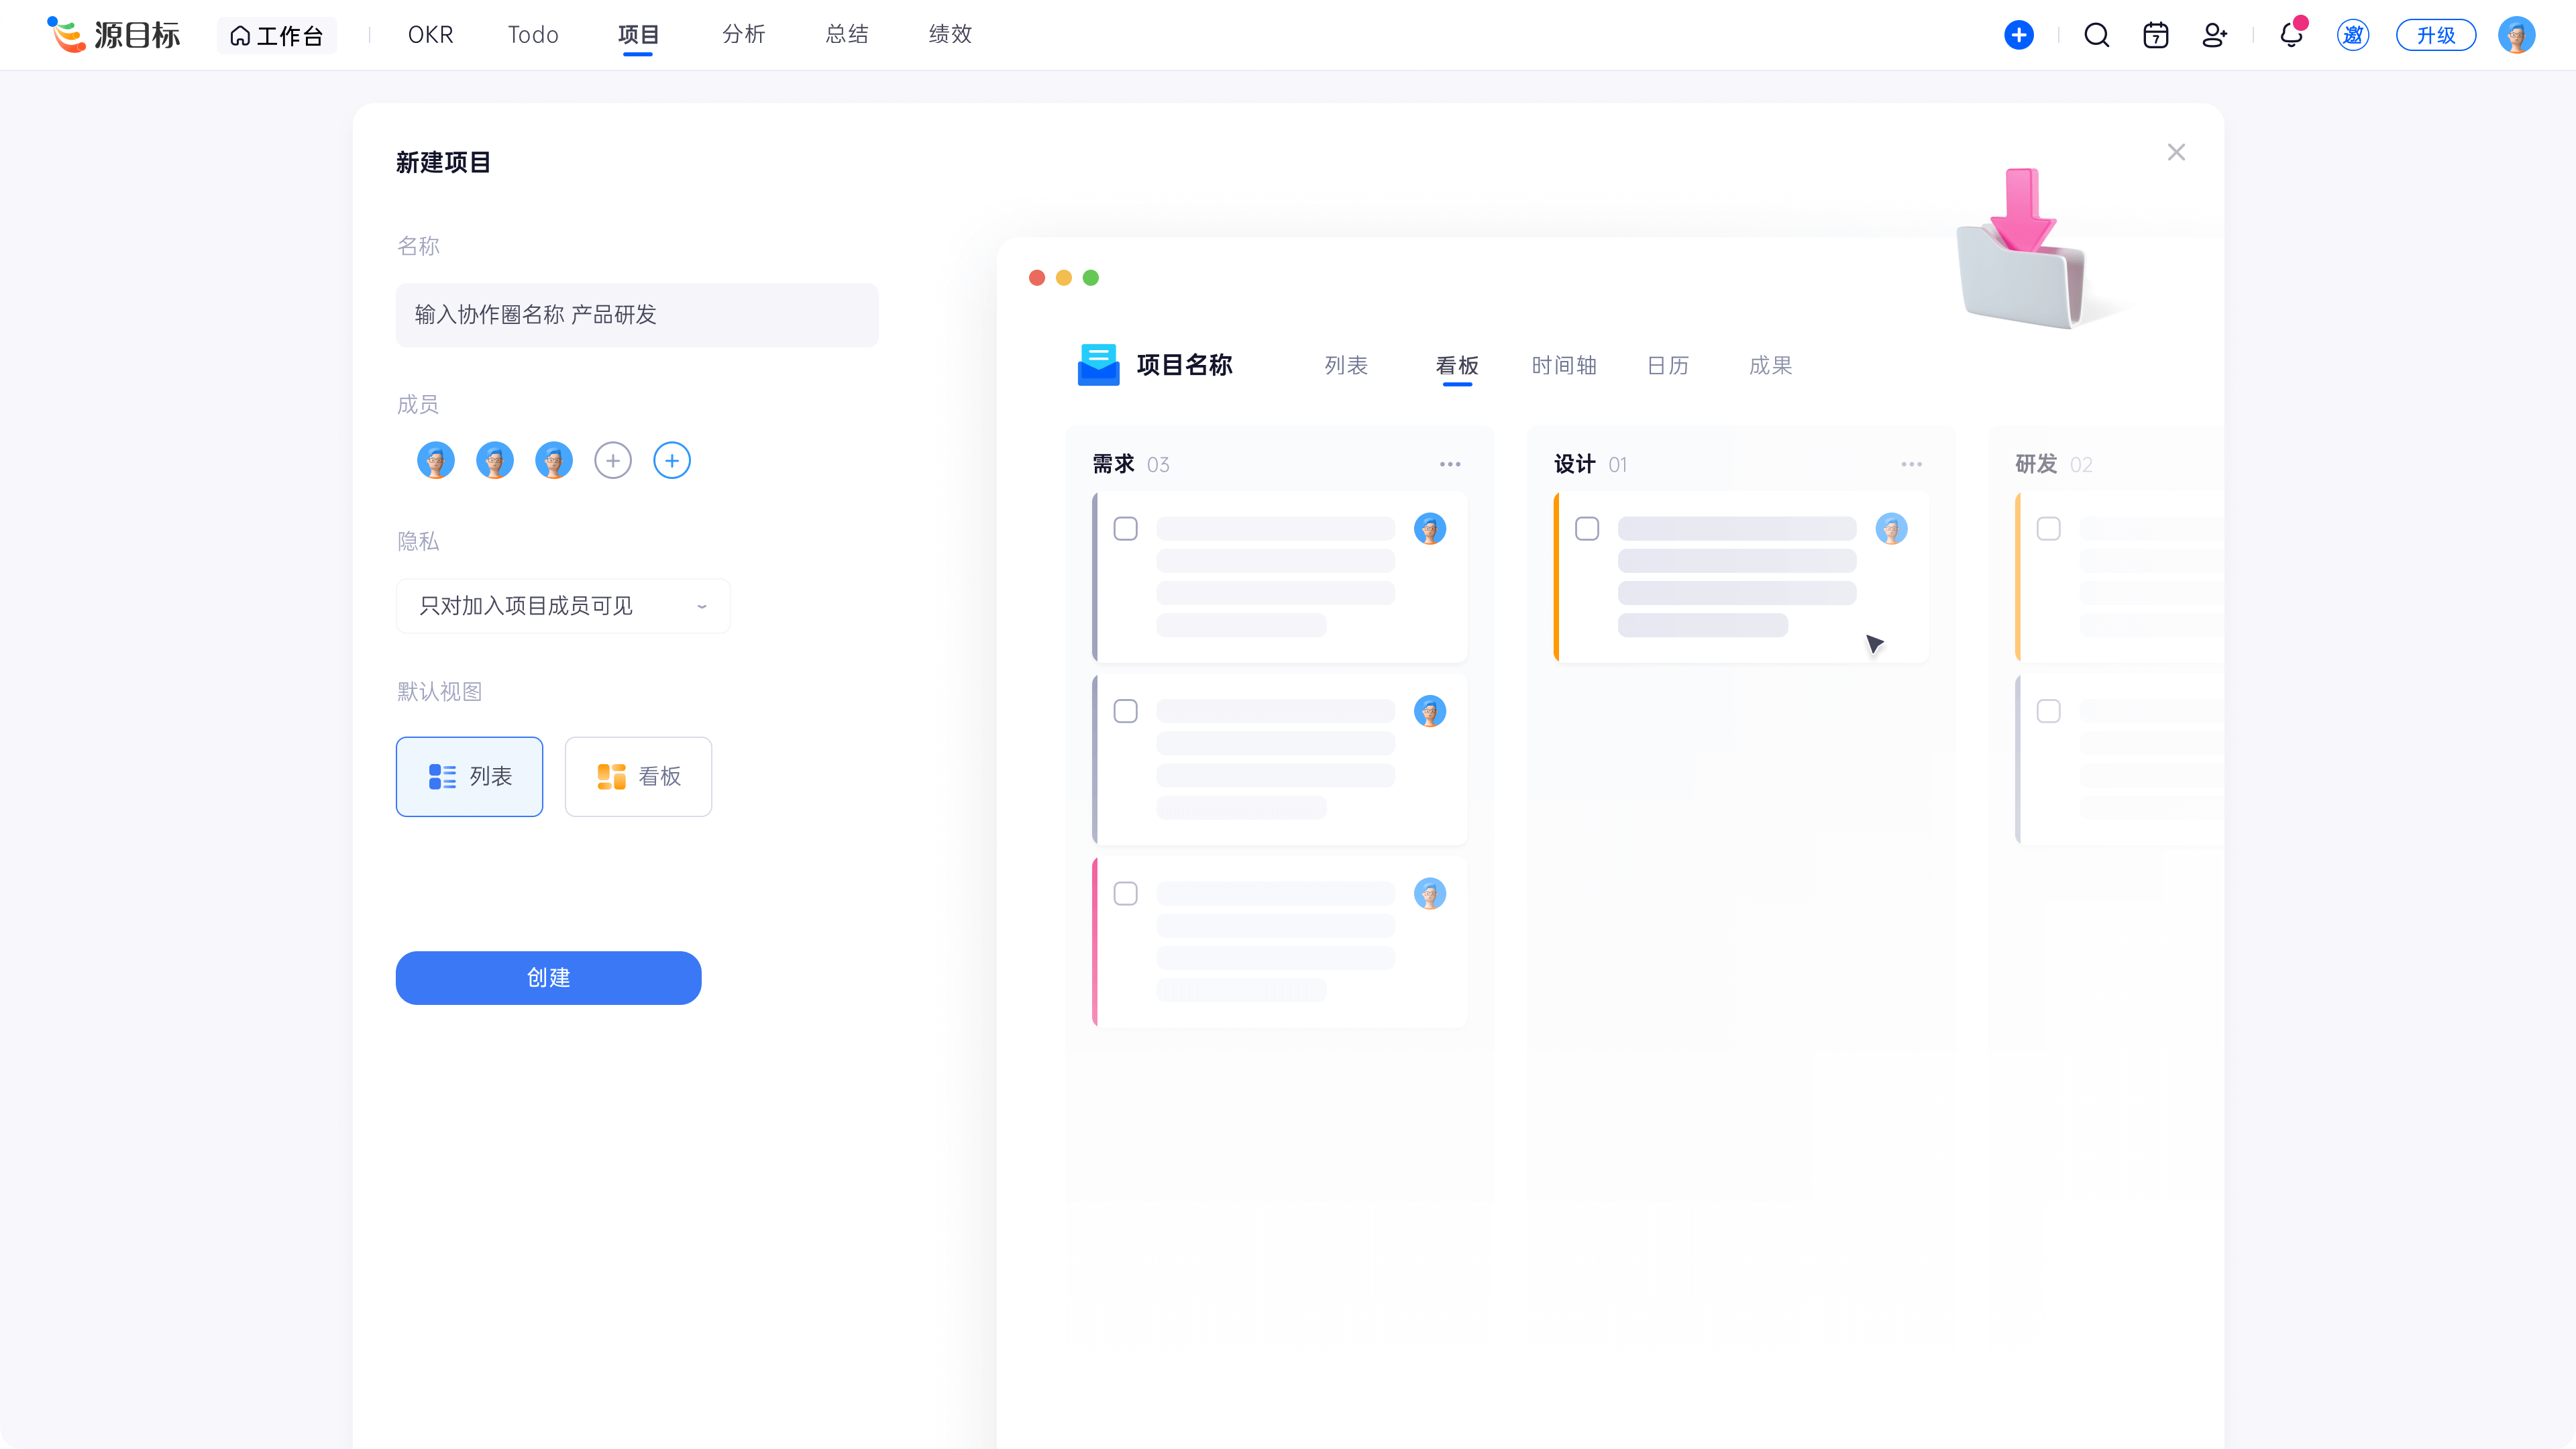Open the calendar icon in top bar

pyautogui.click(x=2155, y=35)
